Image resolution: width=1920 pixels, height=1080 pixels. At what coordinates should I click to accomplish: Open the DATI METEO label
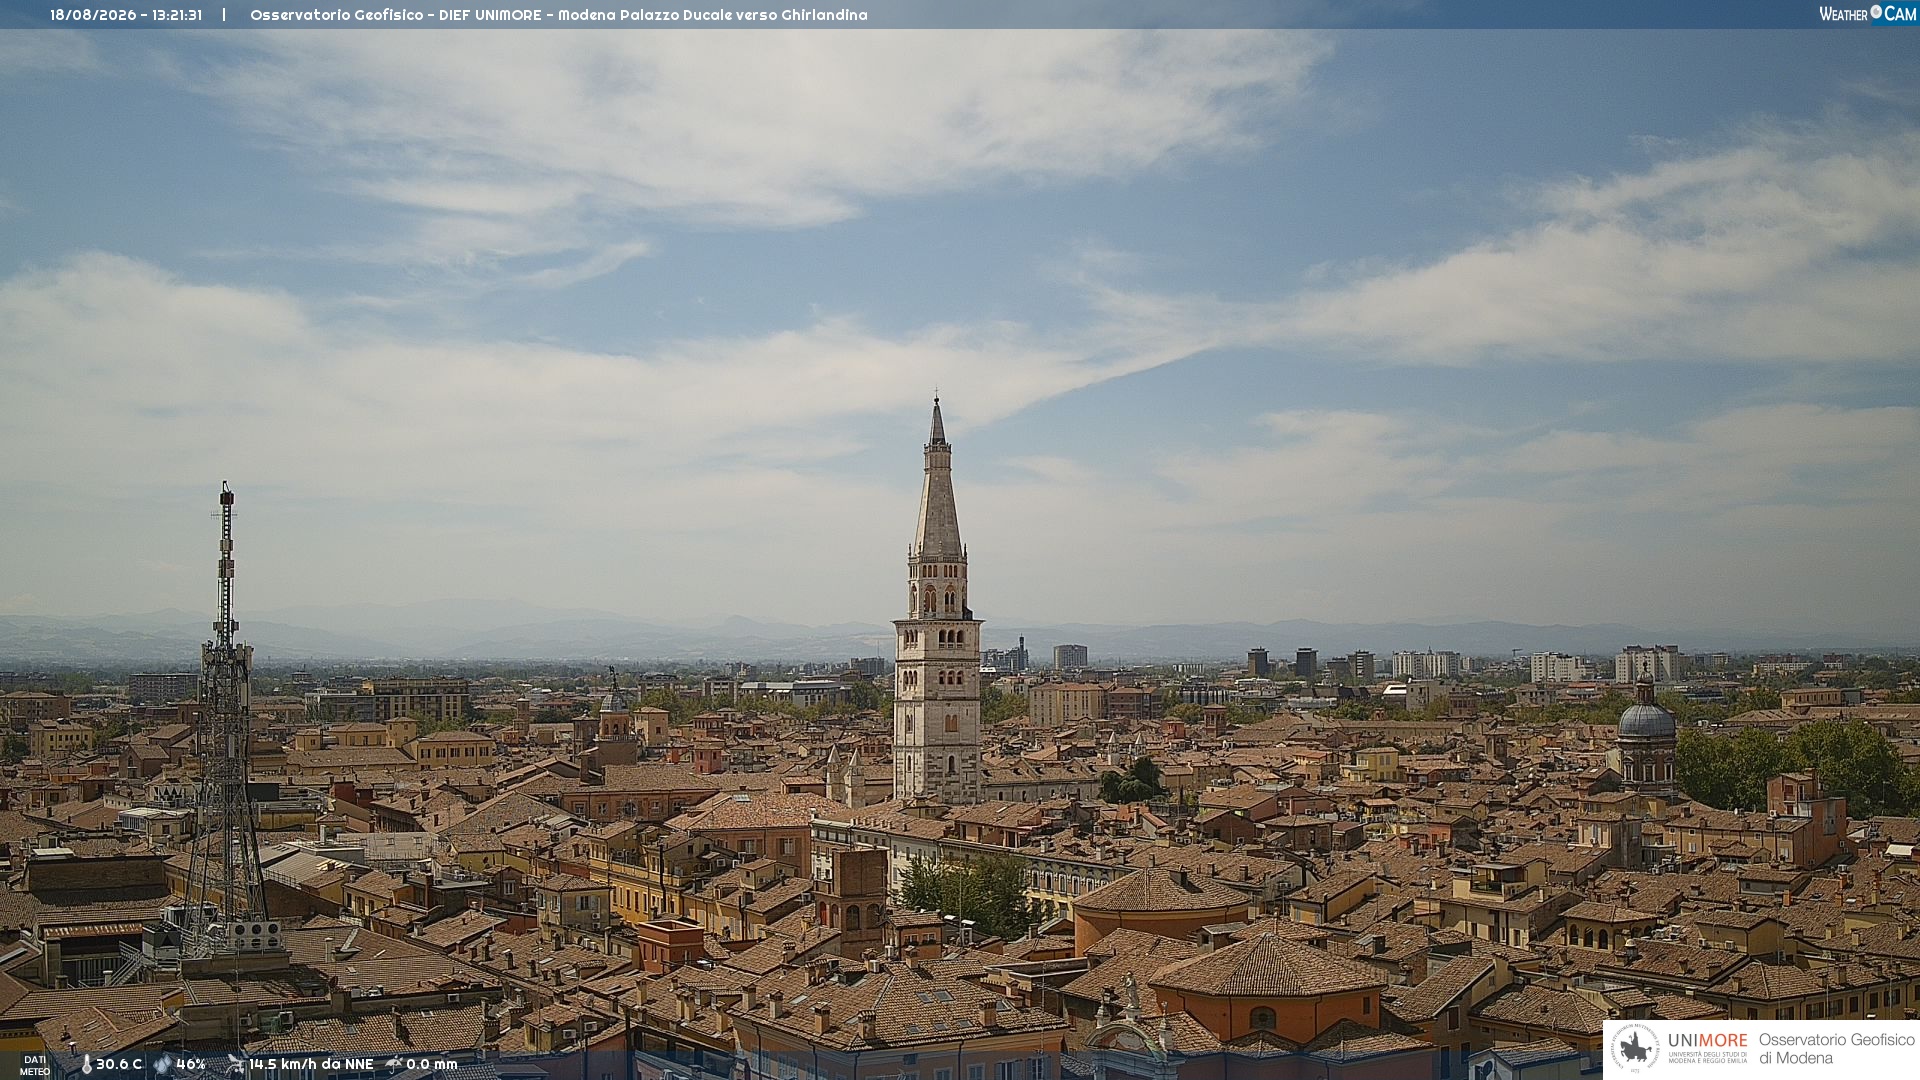pyautogui.click(x=35, y=1066)
